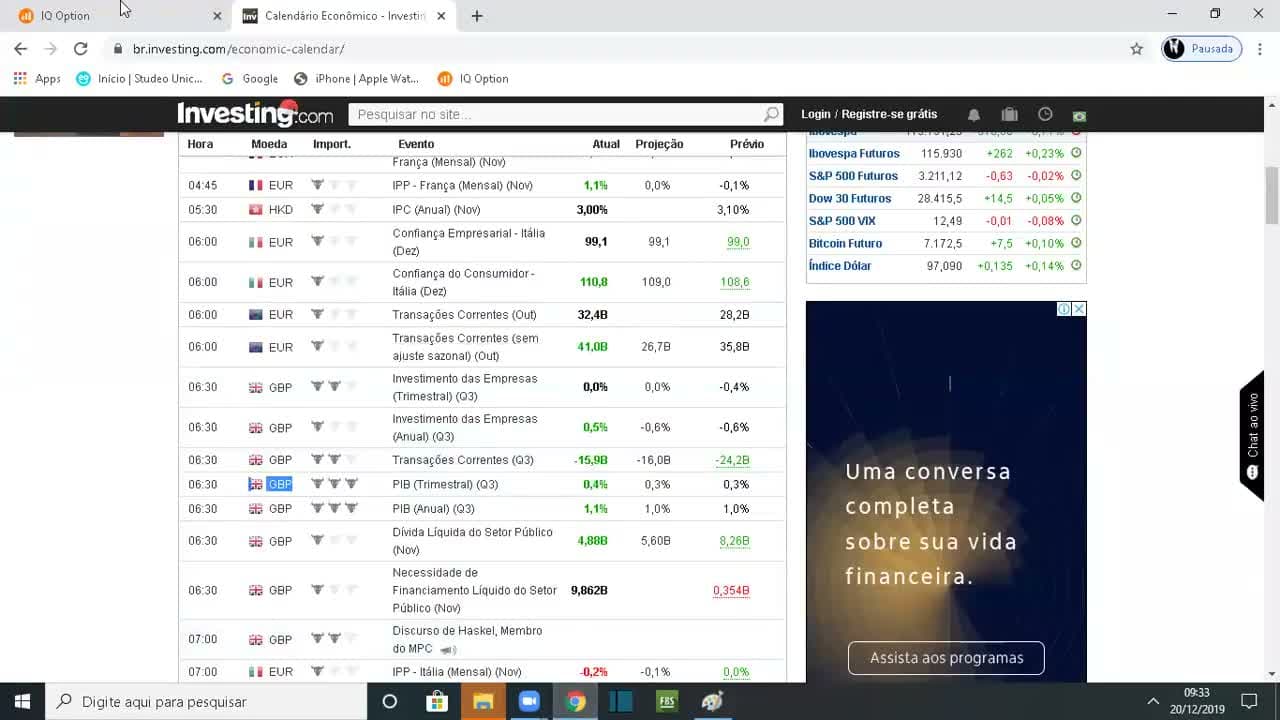Click the highlighted GBP currency text
Viewport: 1280px width, 720px height.
pos(279,484)
